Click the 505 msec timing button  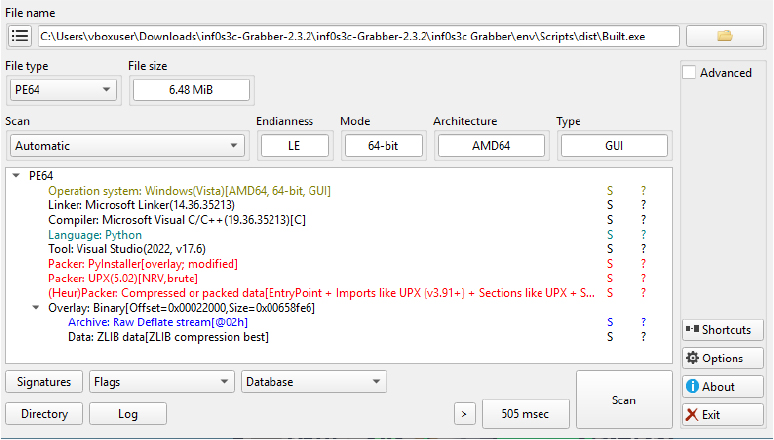[x=525, y=414]
